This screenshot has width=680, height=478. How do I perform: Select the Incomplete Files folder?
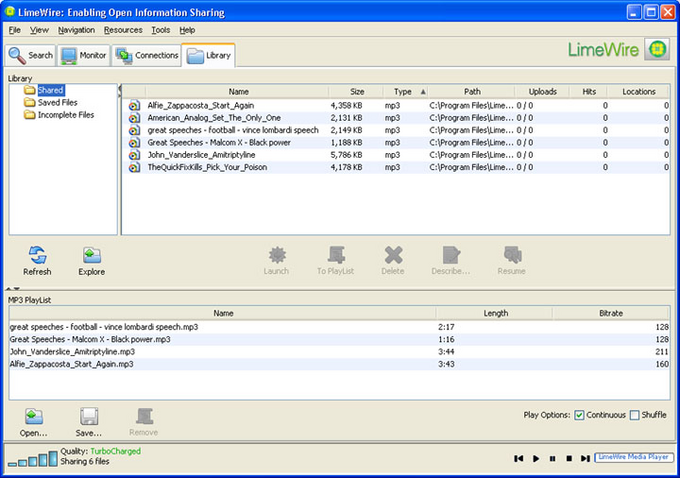click(x=65, y=115)
